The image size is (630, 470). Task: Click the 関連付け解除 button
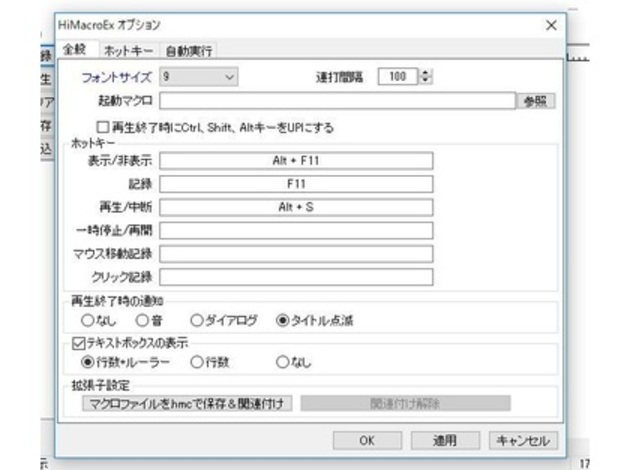pyautogui.click(x=405, y=403)
